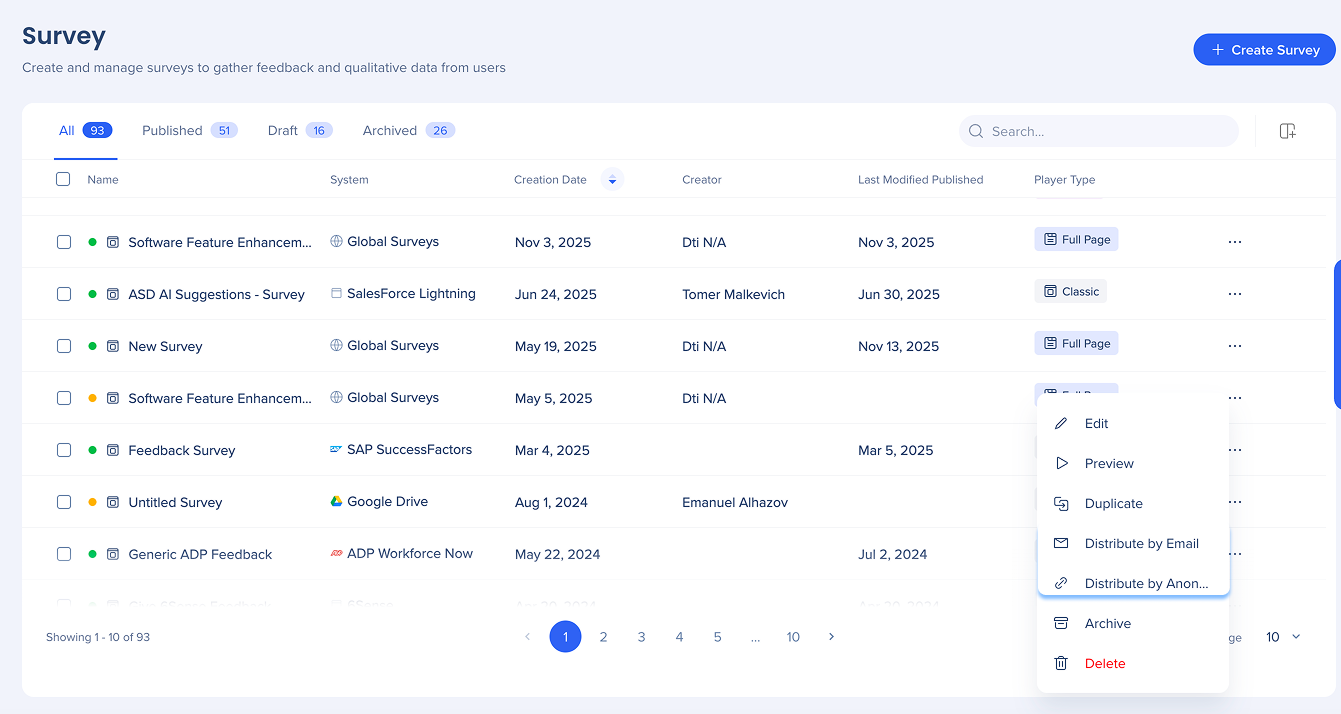Tick the checkbox for New Survey row
The width and height of the screenshot is (1341, 714).
(64, 346)
